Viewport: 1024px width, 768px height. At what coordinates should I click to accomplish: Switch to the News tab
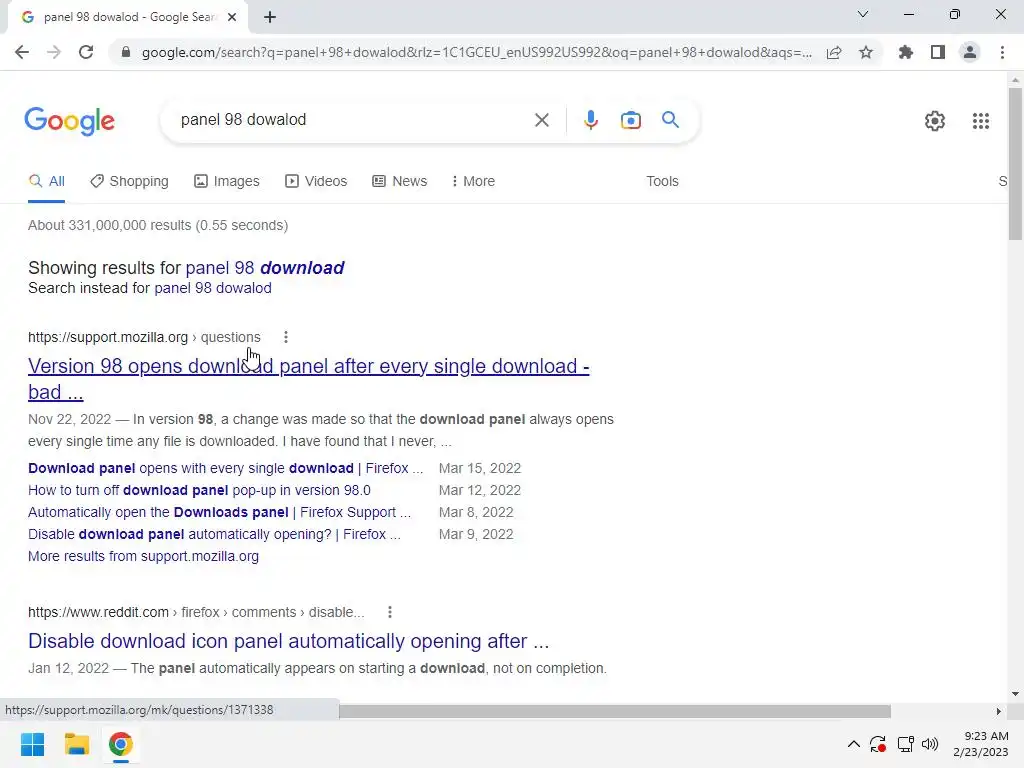[400, 182]
